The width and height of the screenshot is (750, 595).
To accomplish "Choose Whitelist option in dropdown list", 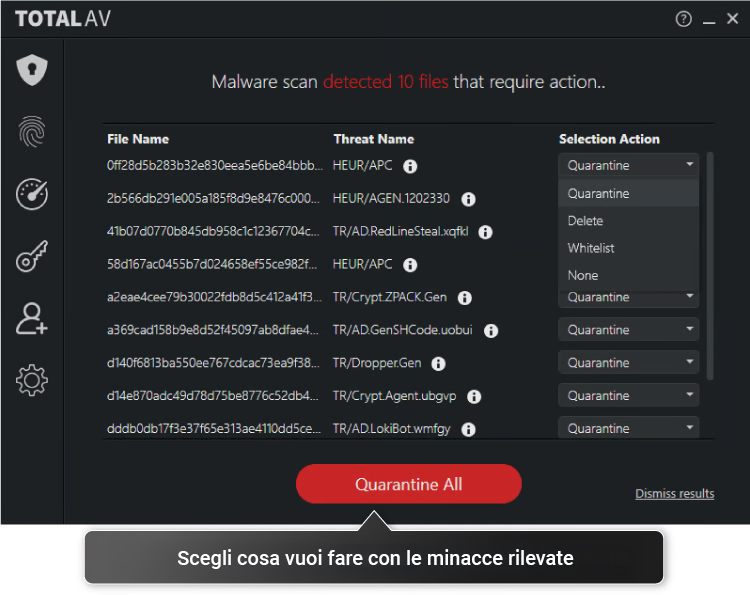I will tap(628, 248).
